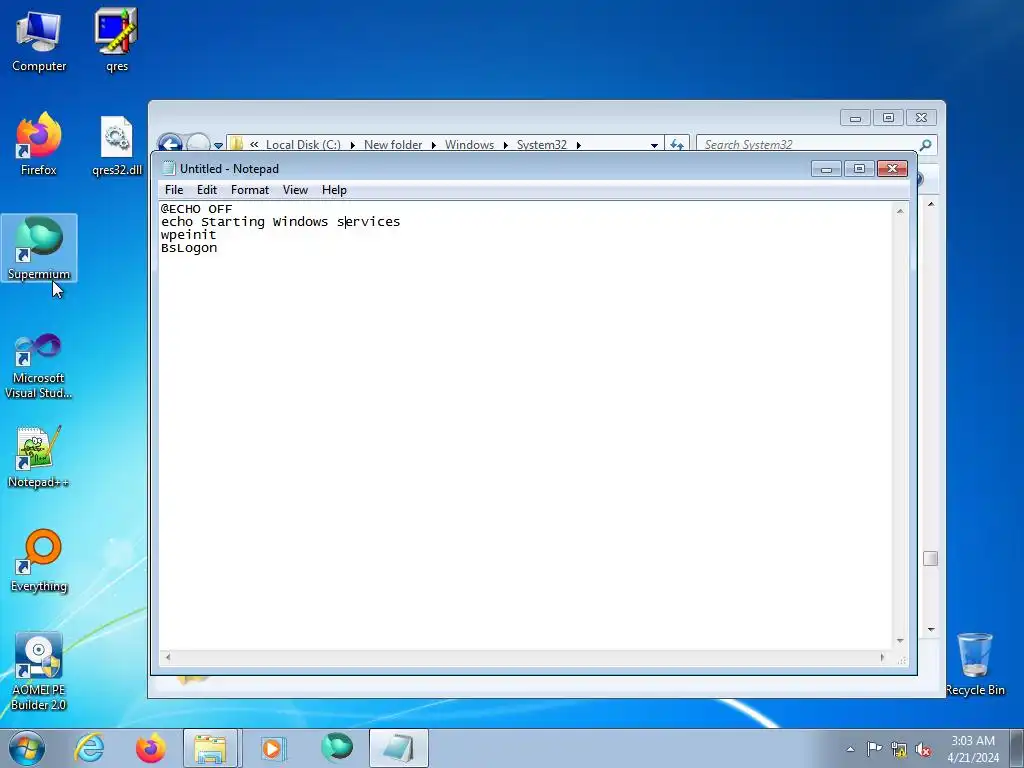Select the qres32.dll file icon
The image size is (1024, 768).
click(x=117, y=146)
